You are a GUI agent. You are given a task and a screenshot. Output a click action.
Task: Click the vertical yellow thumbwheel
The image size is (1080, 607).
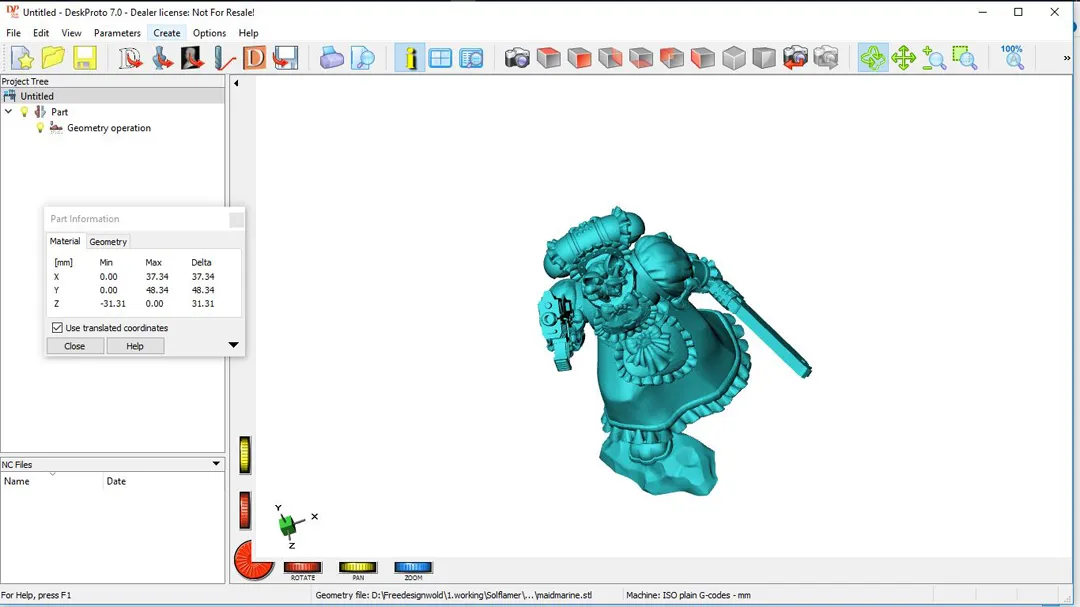[x=245, y=455]
